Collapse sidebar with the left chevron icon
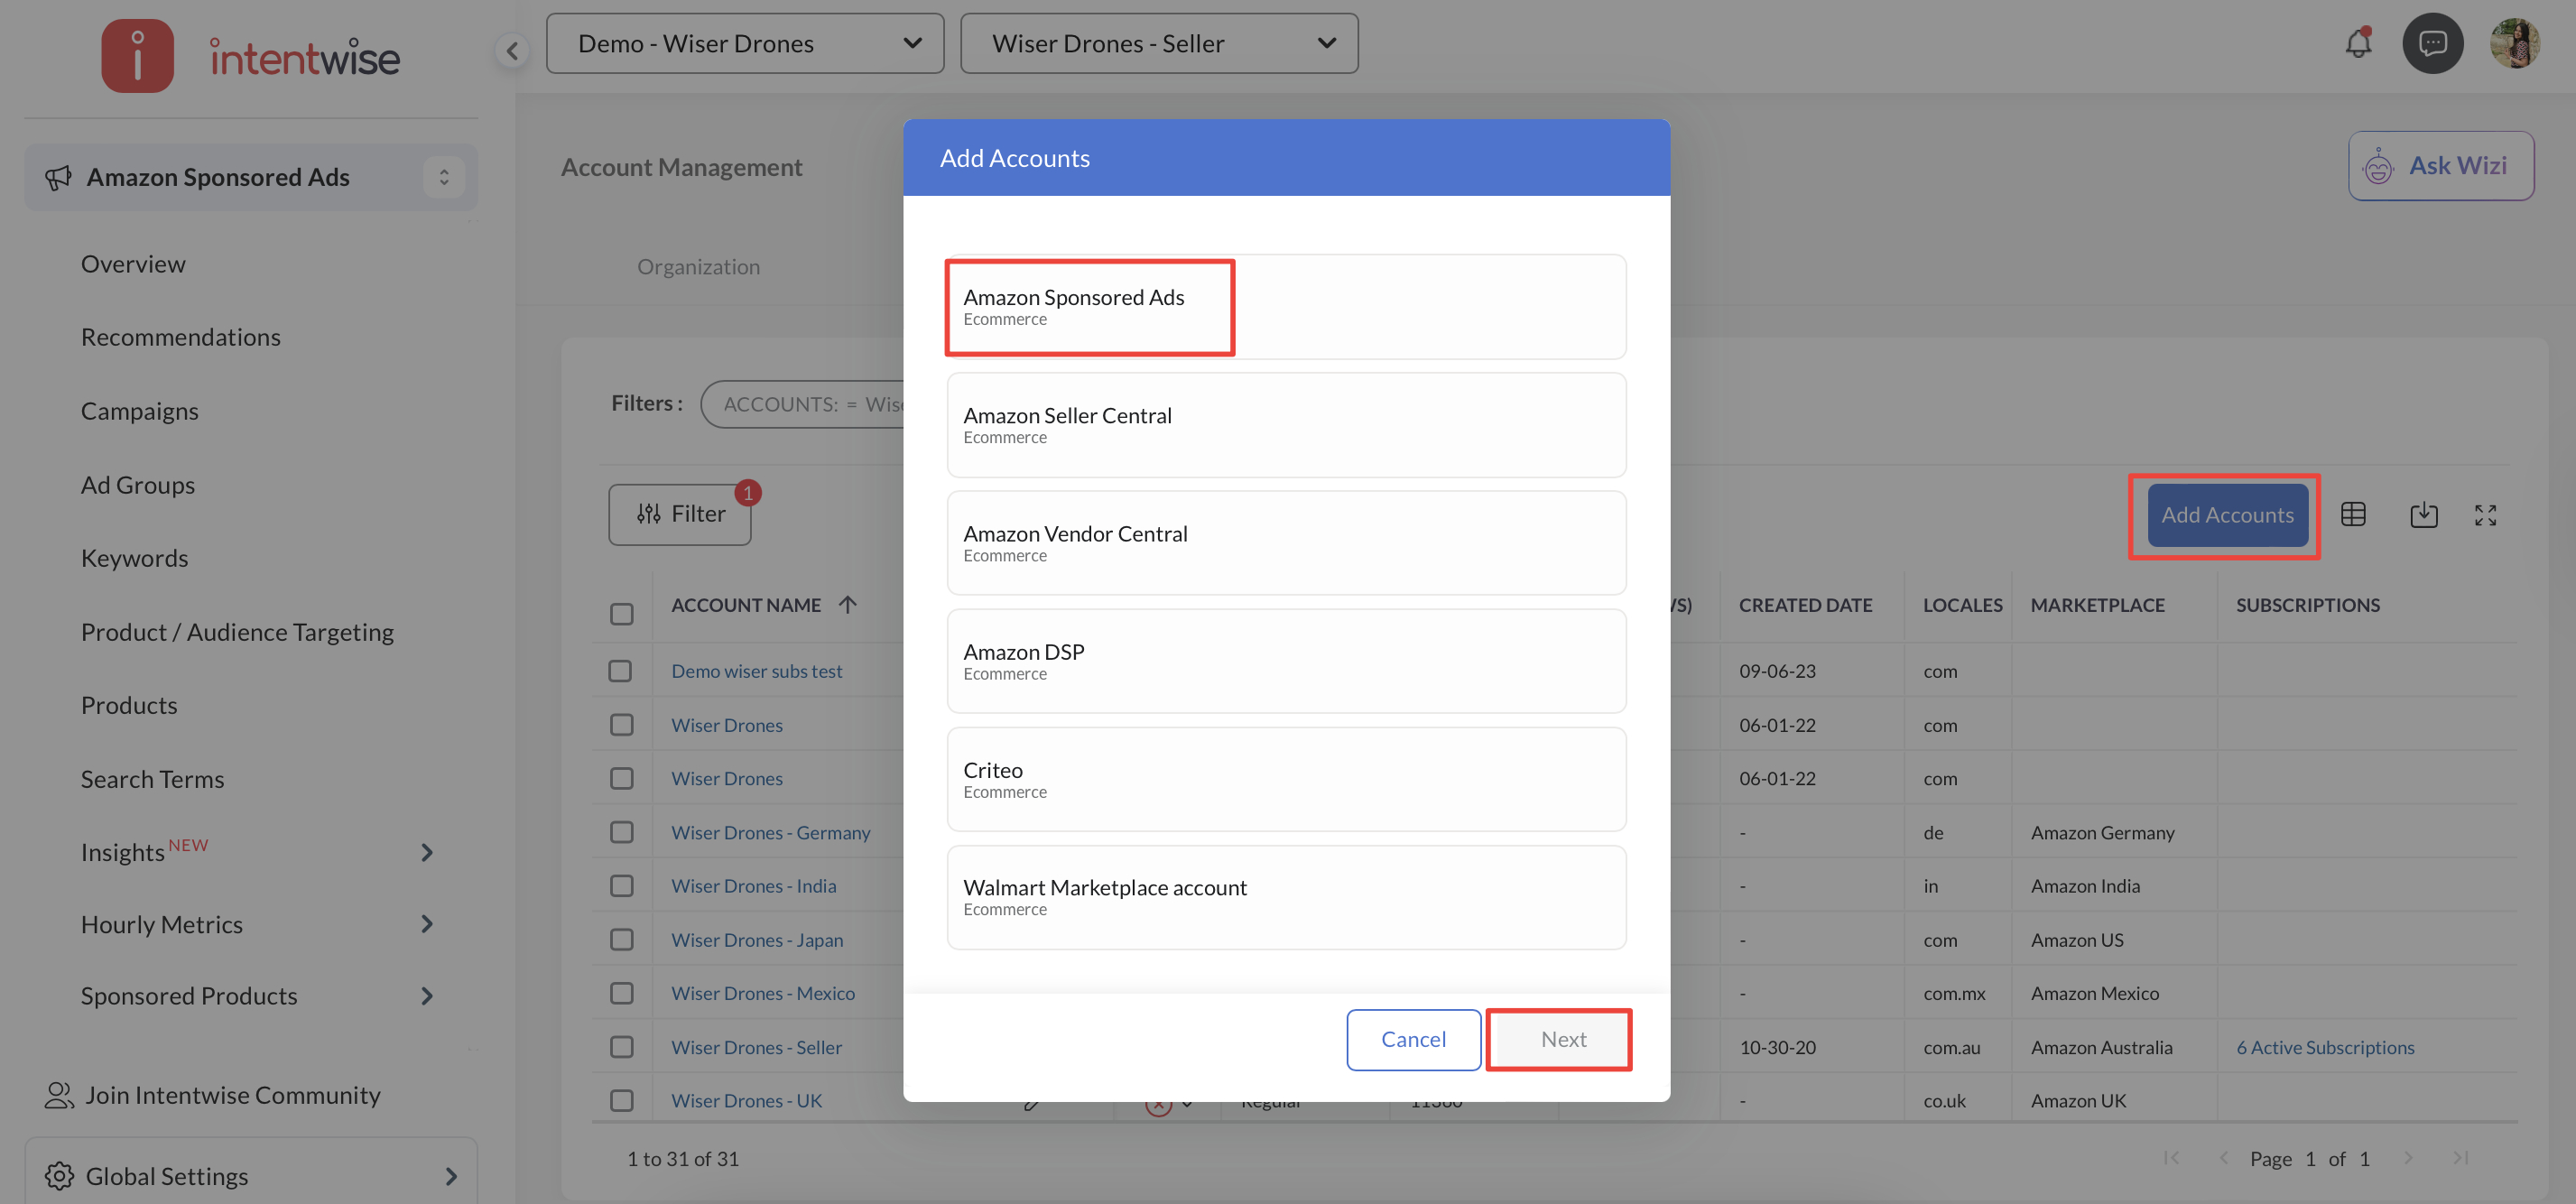Screen dimensions: 2576x1204 pyautogui.click(x=512, y=50)
